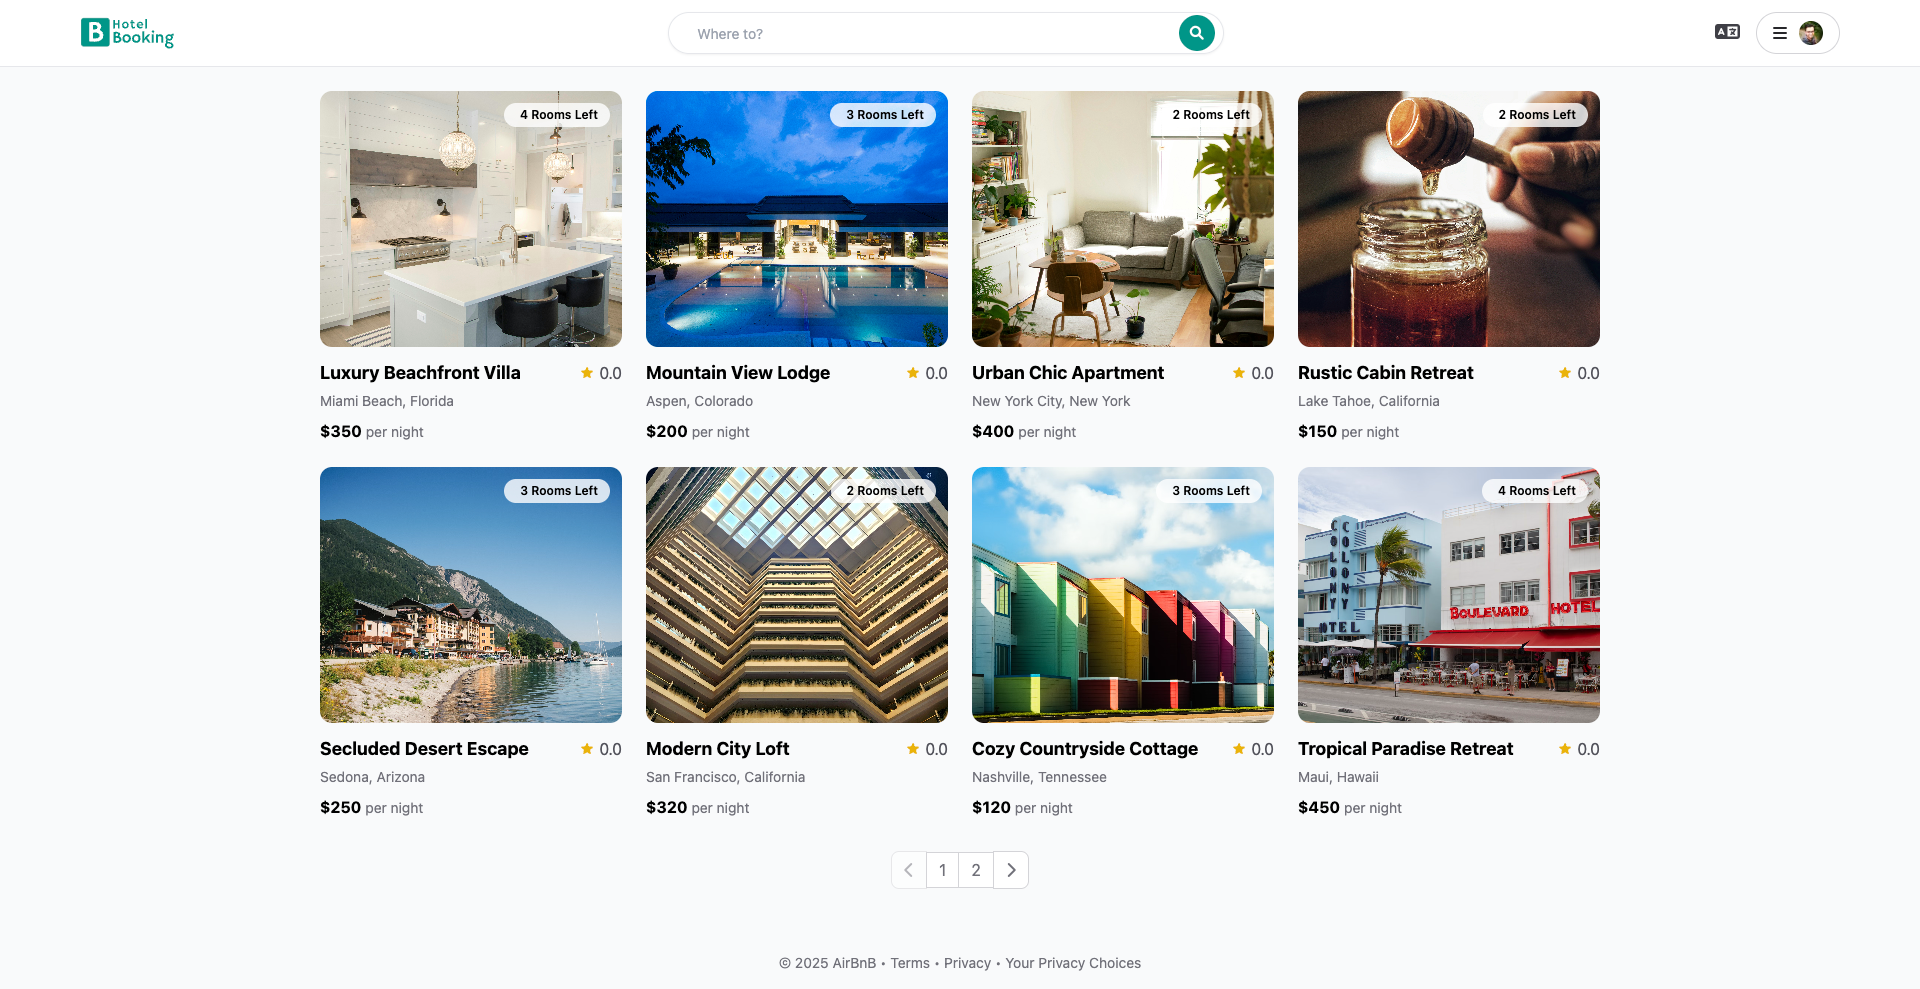Click the Cozy Countryside Cottage title
This screenshot has width=1920, height=989.
point(1085,749)
